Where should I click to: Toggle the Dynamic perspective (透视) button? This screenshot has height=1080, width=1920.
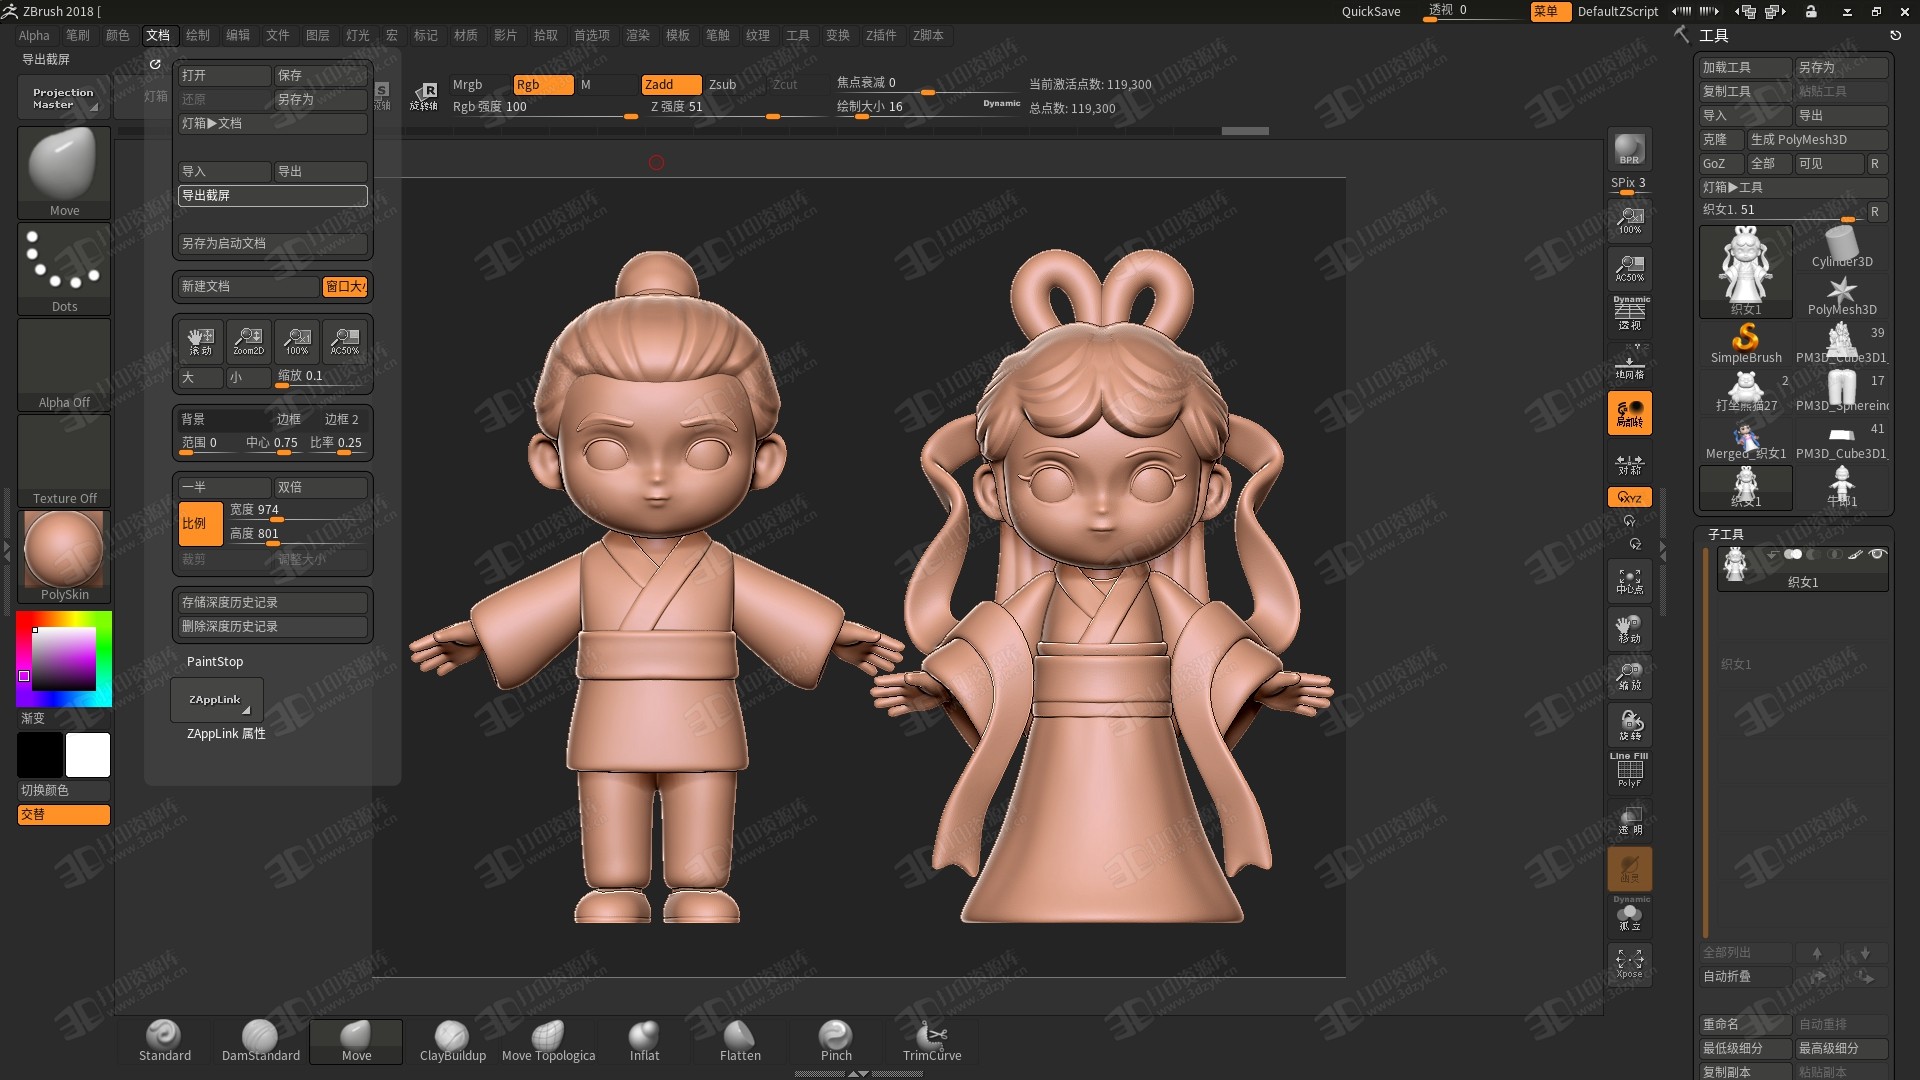coord(1629,314)
